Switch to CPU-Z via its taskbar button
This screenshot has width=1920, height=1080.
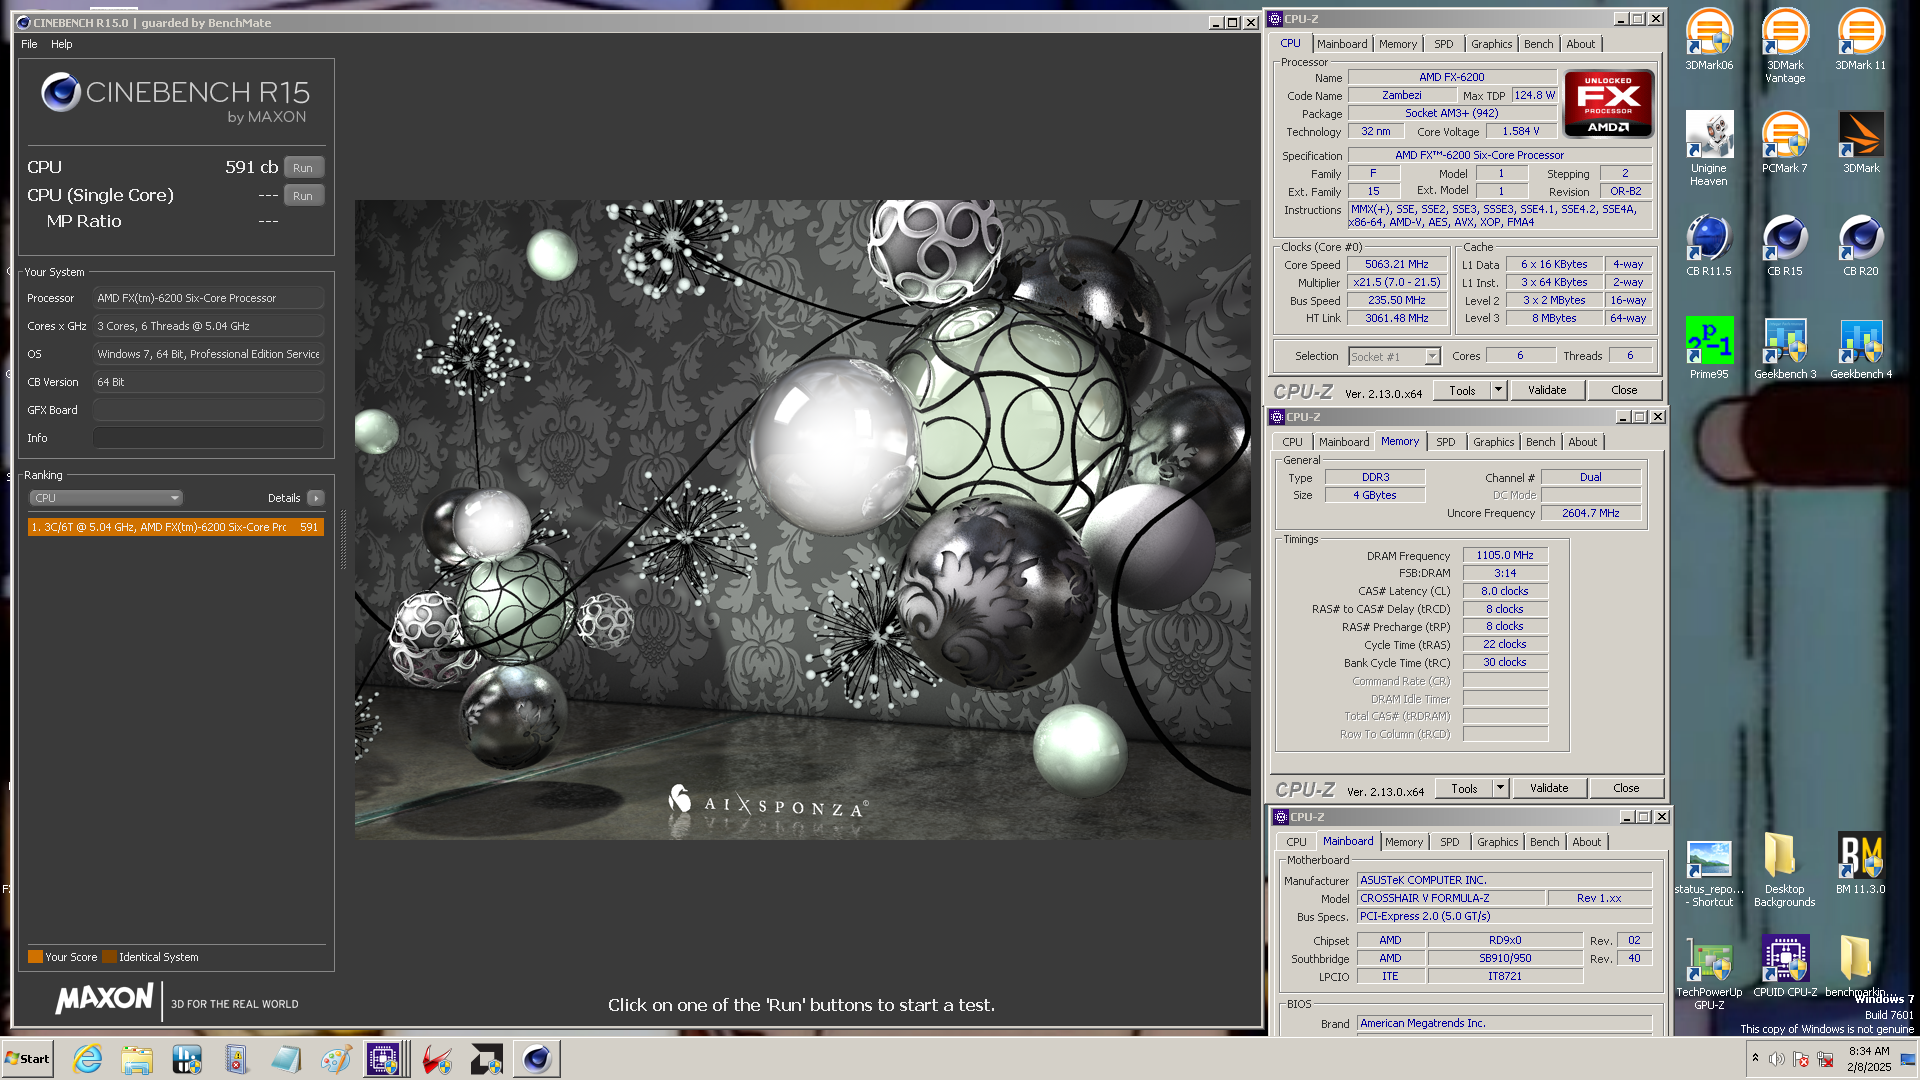pyautogui.click(x=385, y=1059)
